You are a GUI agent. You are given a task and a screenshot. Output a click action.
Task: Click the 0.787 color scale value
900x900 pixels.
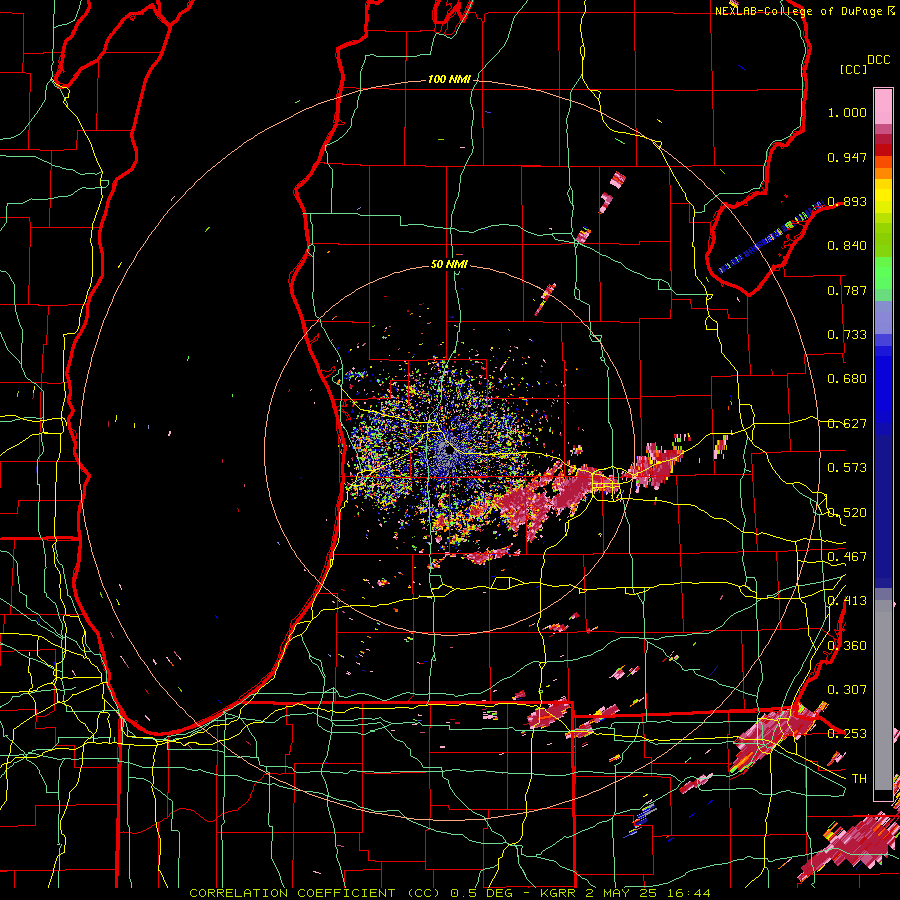[x=847, y=290]
